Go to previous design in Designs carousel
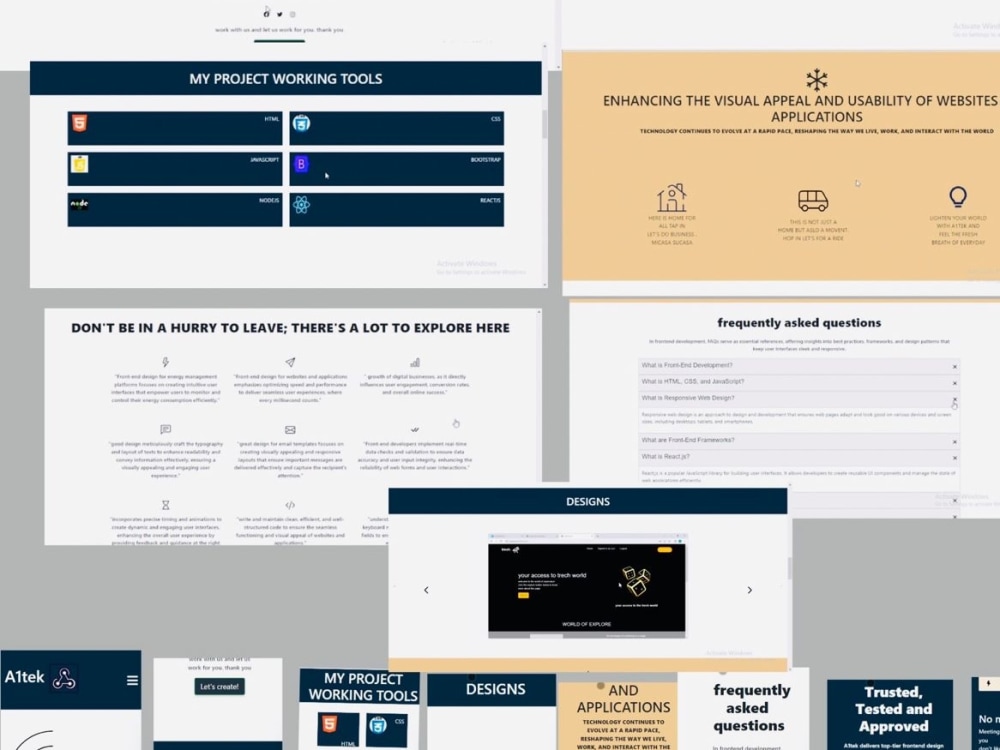 426,590
